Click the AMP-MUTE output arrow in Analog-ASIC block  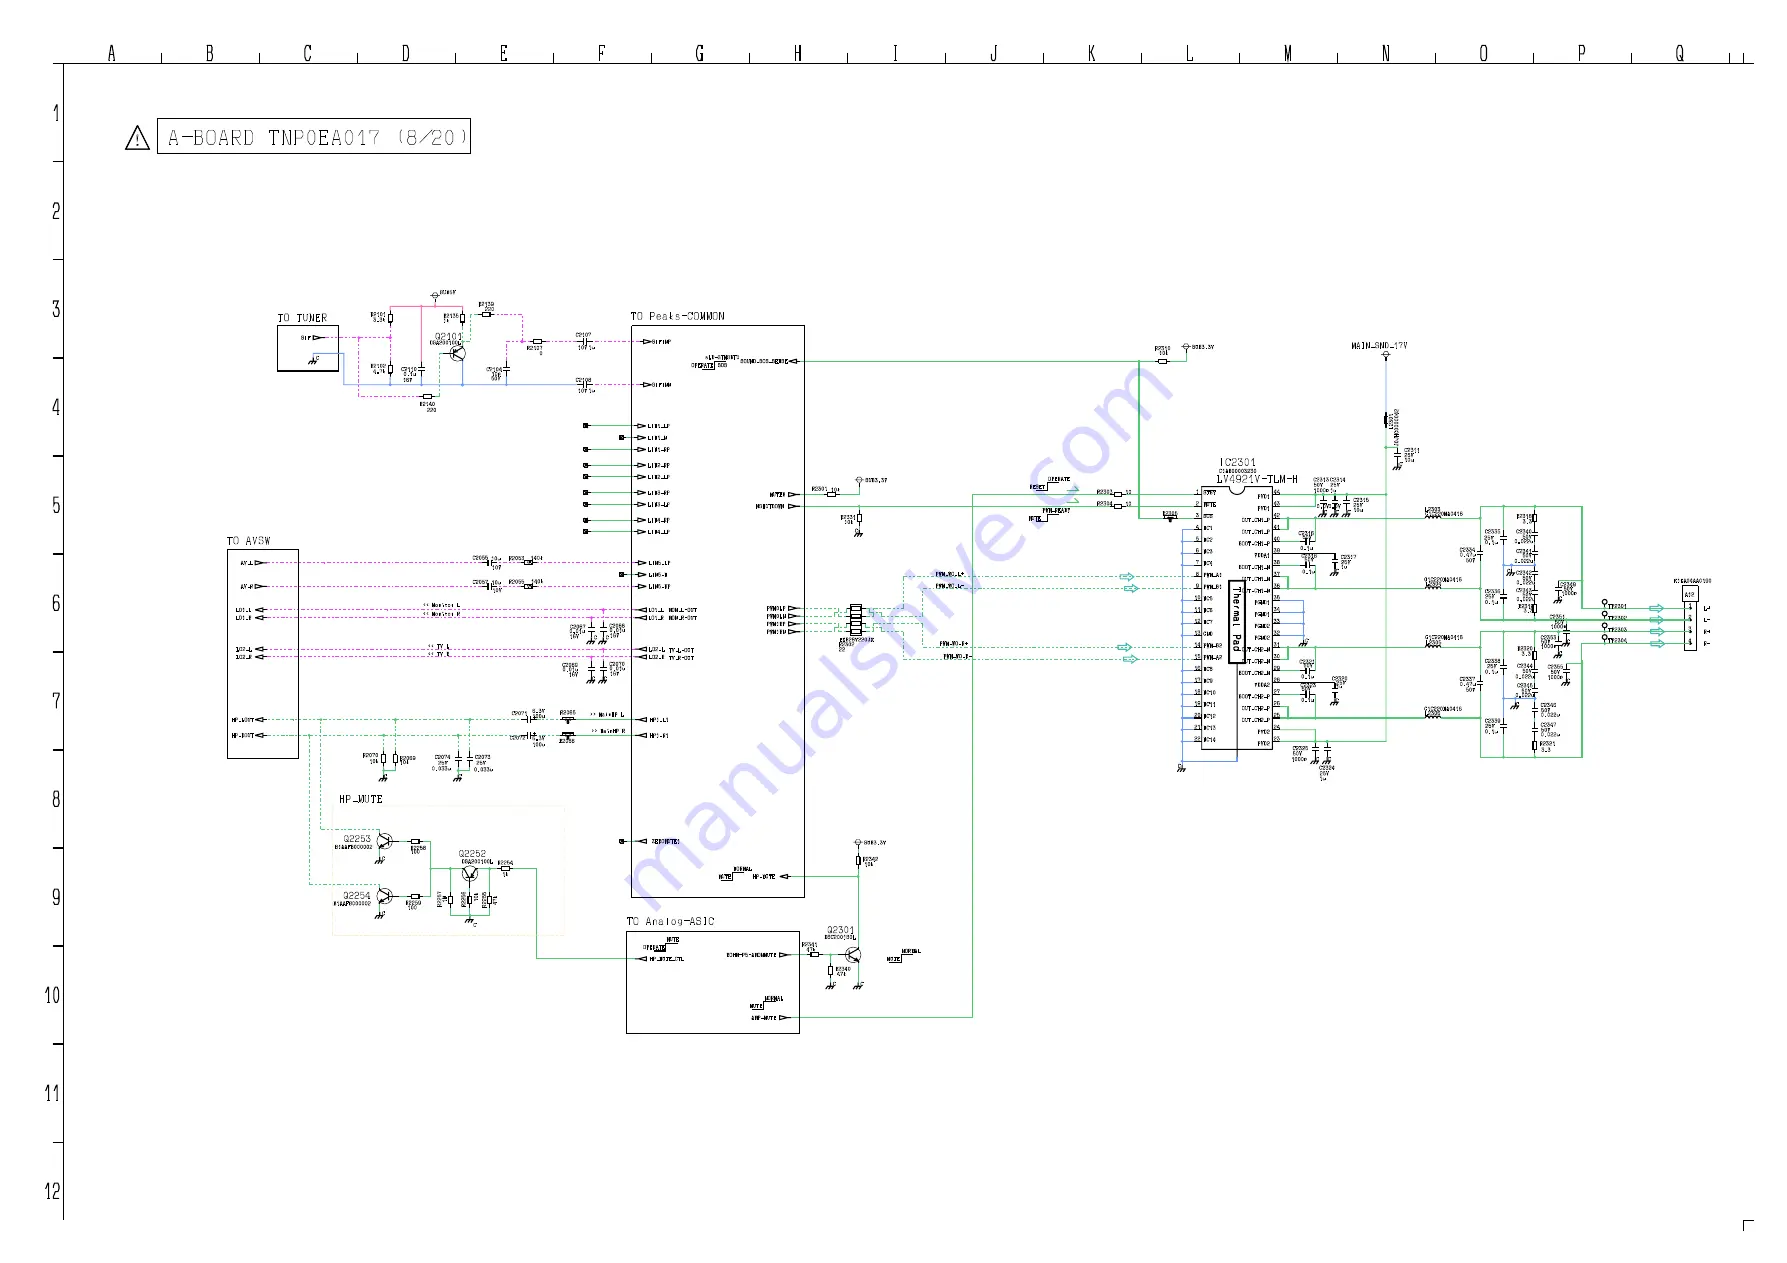(784, 1018)
